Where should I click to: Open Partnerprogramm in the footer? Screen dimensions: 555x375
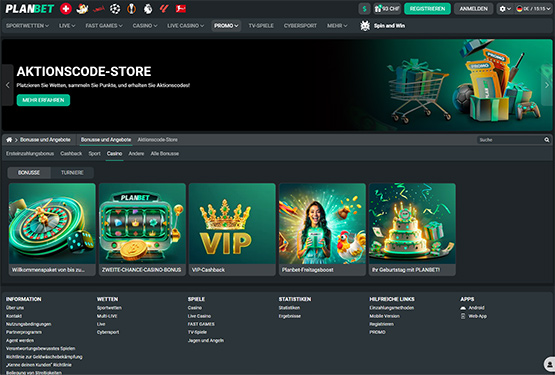click(24, 332)
